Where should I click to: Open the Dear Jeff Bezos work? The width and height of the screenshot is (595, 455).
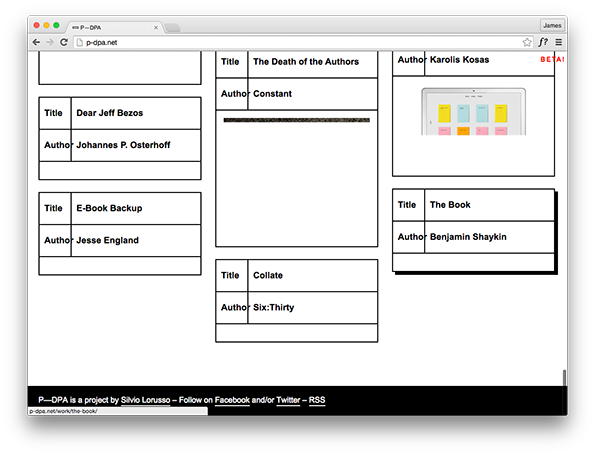pos(110,113)
